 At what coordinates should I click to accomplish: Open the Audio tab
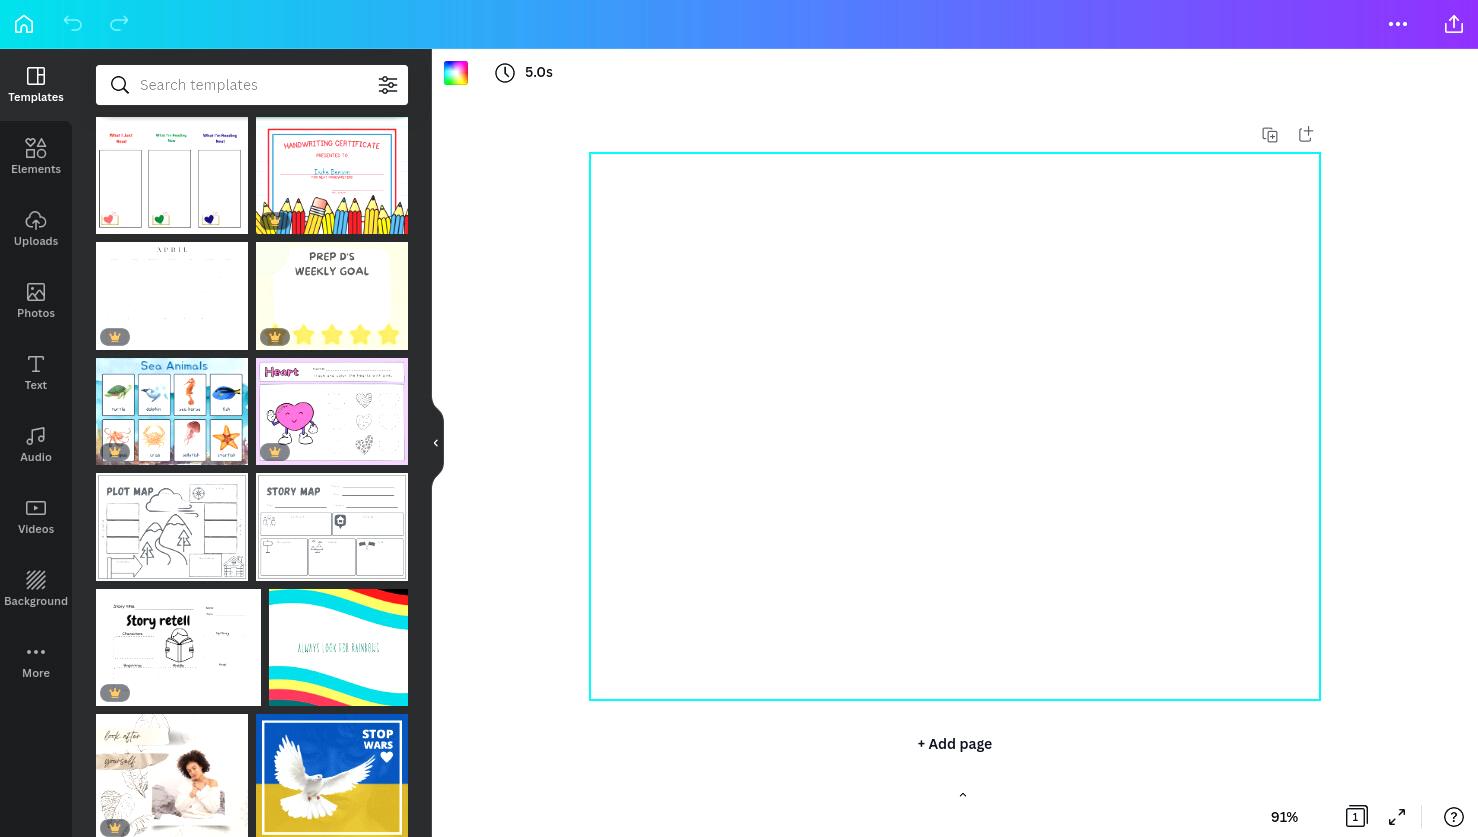[36, 445]
